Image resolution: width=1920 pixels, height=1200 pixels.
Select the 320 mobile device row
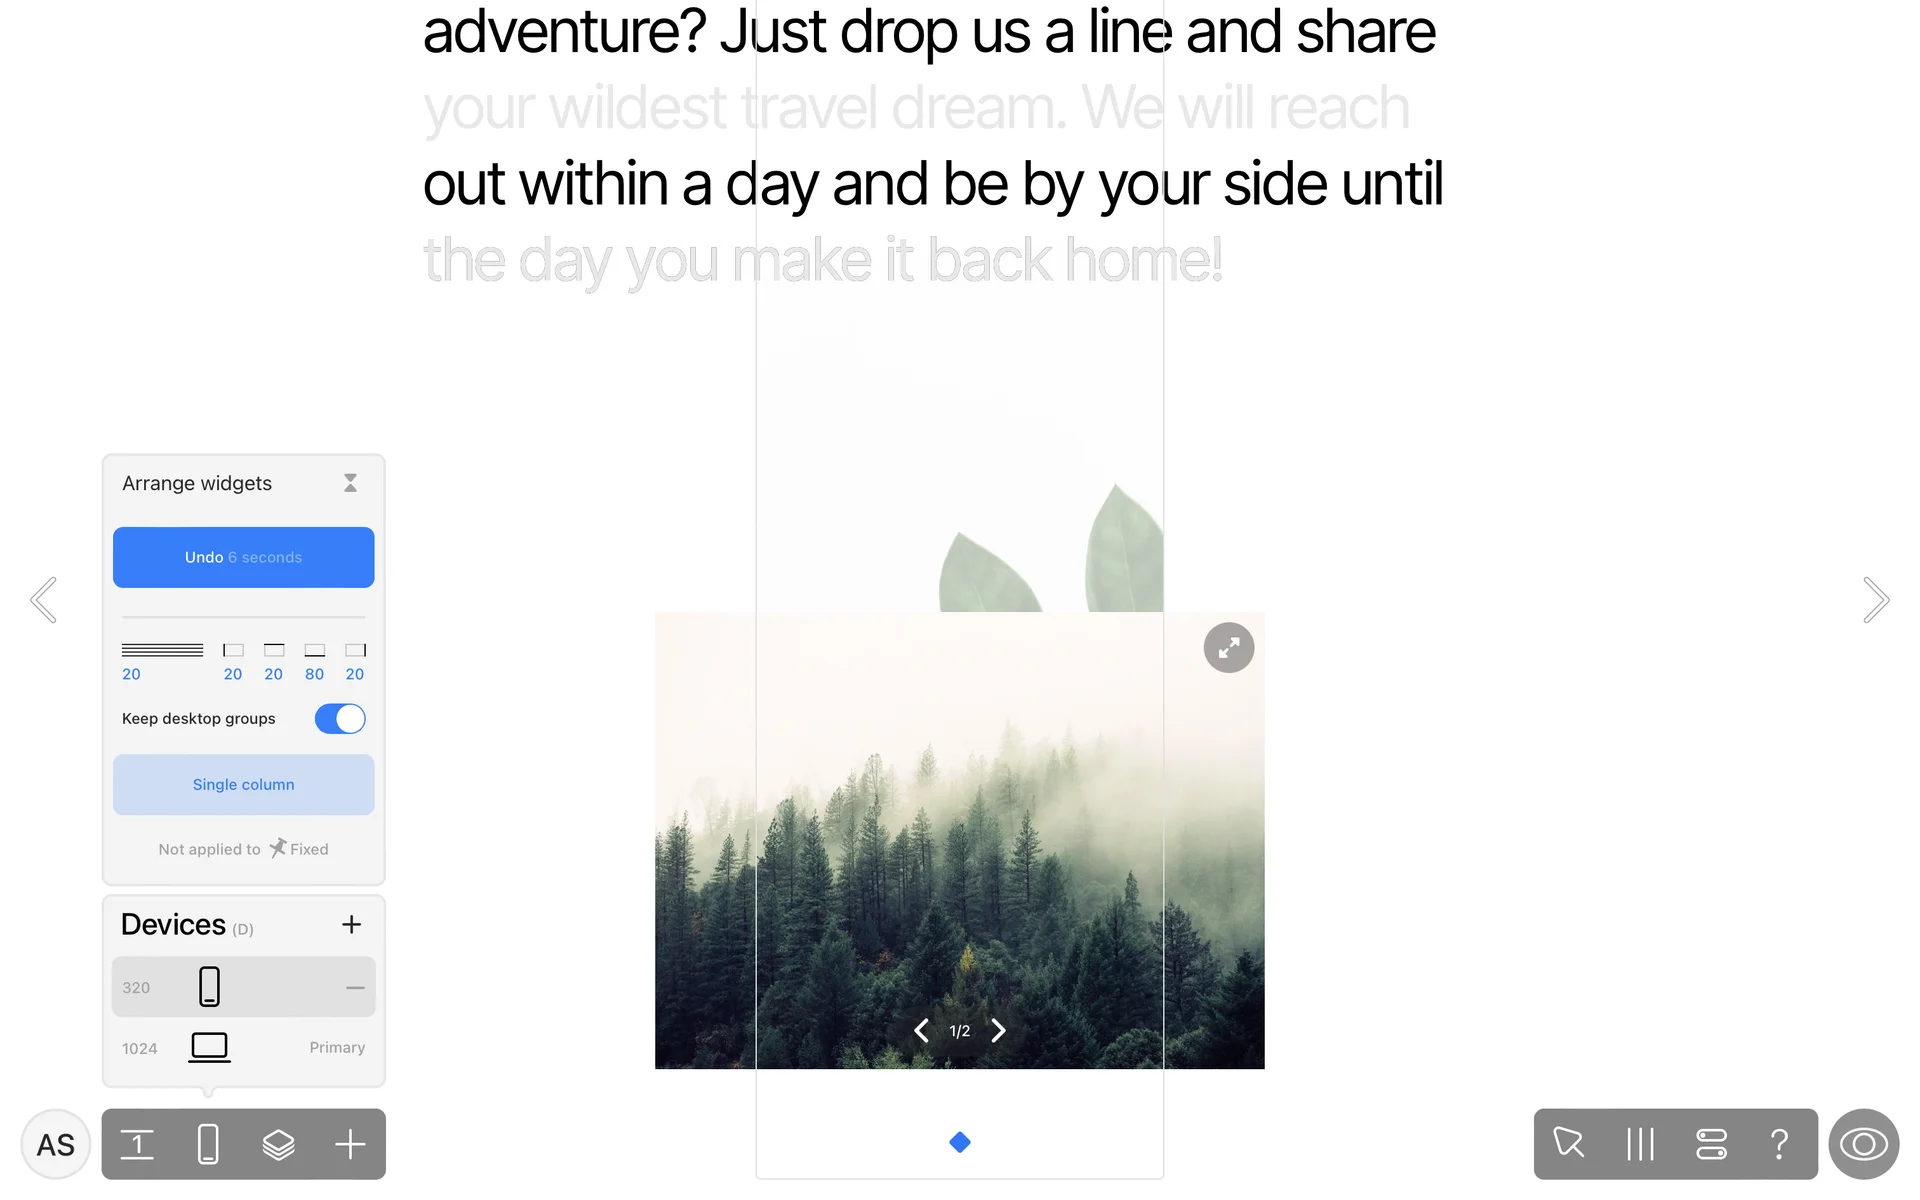pos(244,987)
